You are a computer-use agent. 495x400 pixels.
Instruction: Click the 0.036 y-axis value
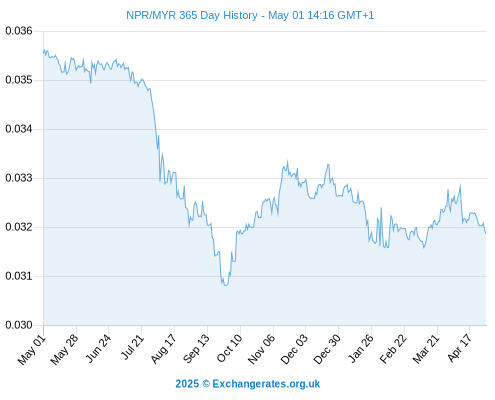click(19, 31)
